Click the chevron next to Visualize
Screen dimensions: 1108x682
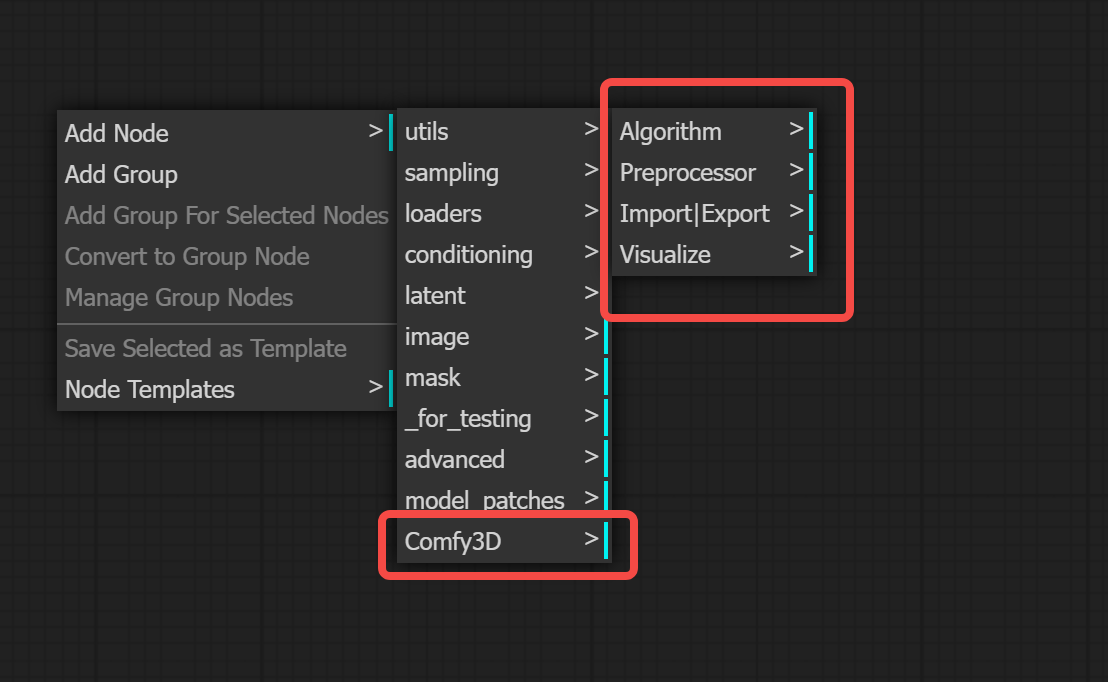click(x=796, y=252)
